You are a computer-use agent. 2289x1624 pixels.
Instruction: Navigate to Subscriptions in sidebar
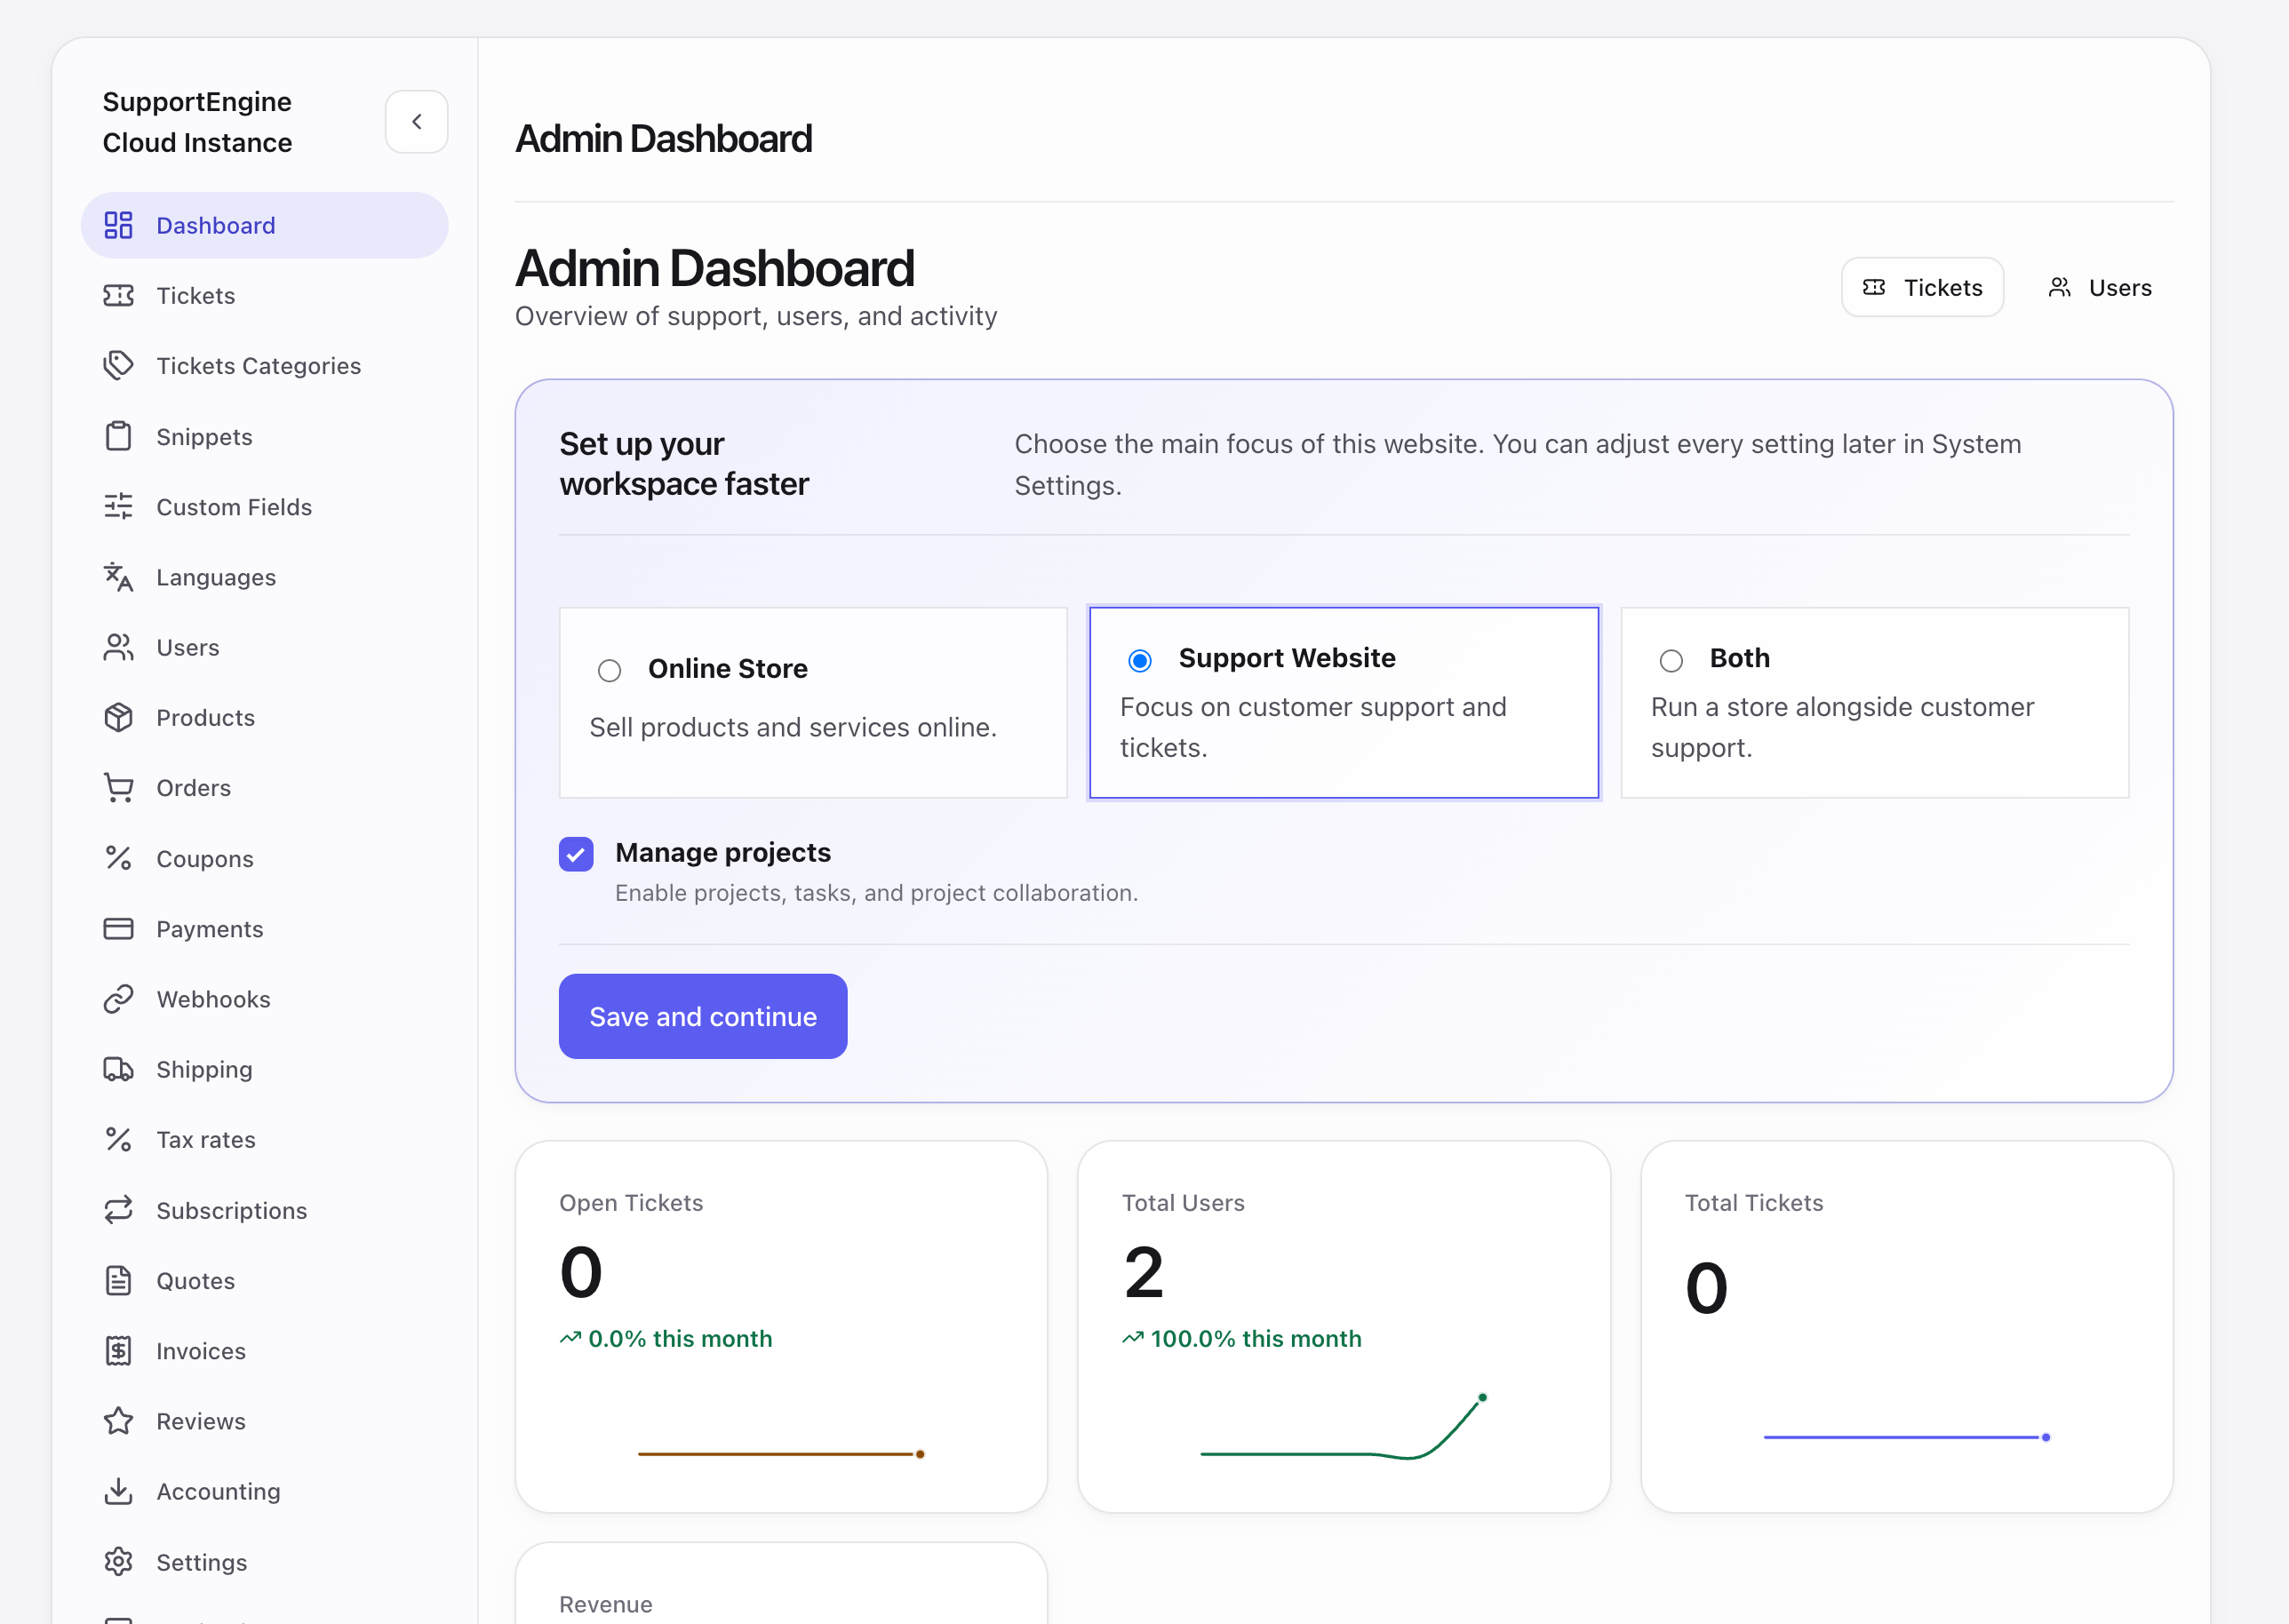(264, 1210)
